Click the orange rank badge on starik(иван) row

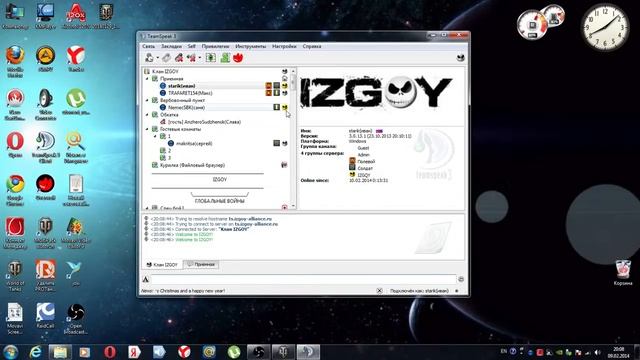coord(269,86)
